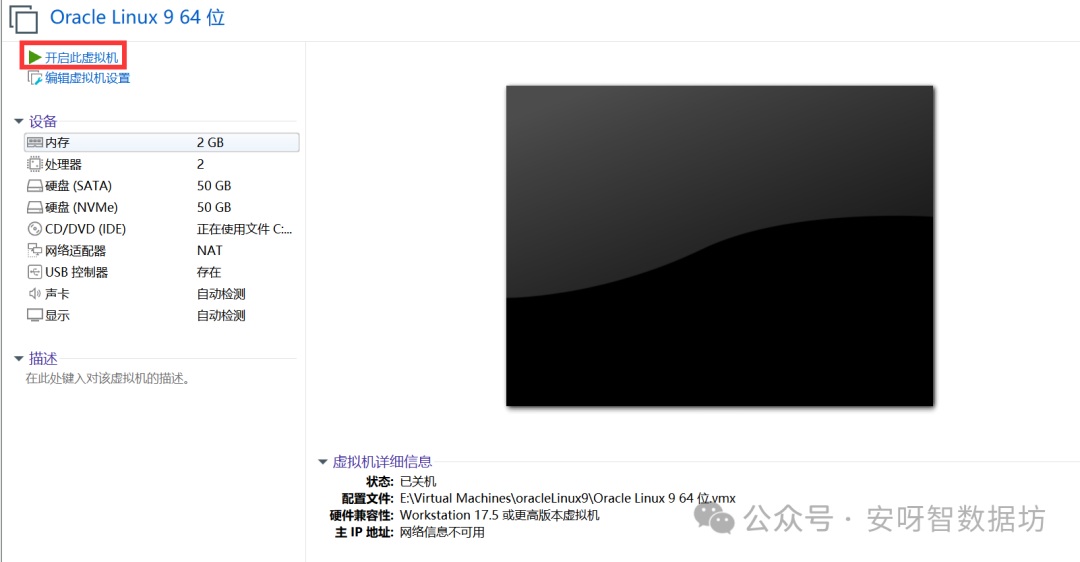Viewport: 1080px width, 562px height.
Task: Click the virtual machine tab icon beside title
Action: (x=23, y=19)
